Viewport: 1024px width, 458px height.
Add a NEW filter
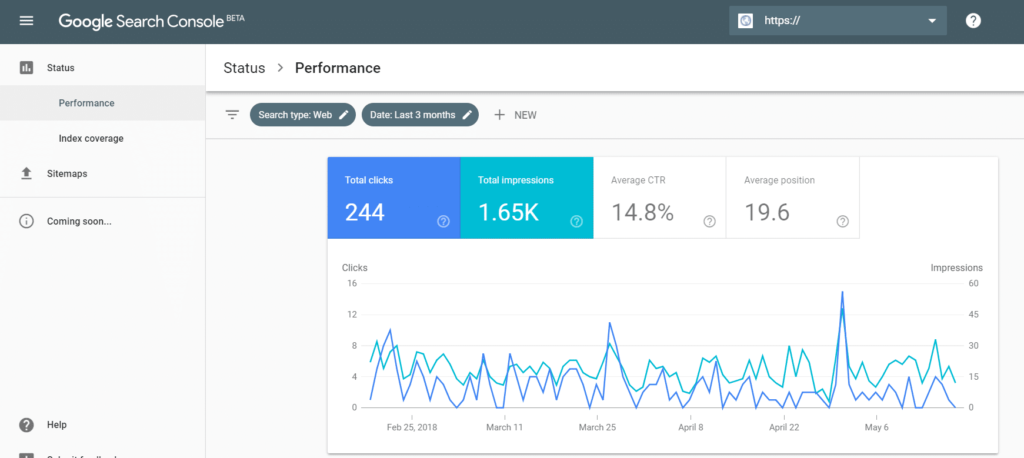tap(515, 115)
